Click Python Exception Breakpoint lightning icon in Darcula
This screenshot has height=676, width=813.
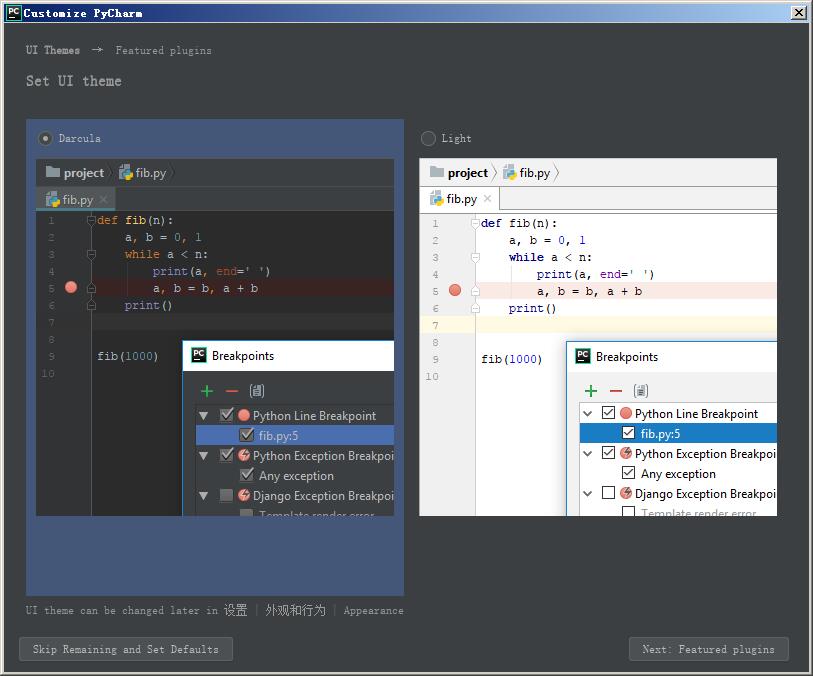pyautogui.click(x=244, y=455)
